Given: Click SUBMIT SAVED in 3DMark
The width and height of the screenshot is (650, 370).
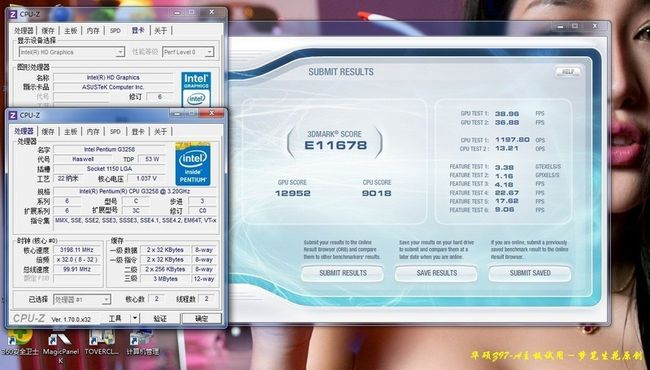Looking at the screenshot, I should [x=530, y=273].
